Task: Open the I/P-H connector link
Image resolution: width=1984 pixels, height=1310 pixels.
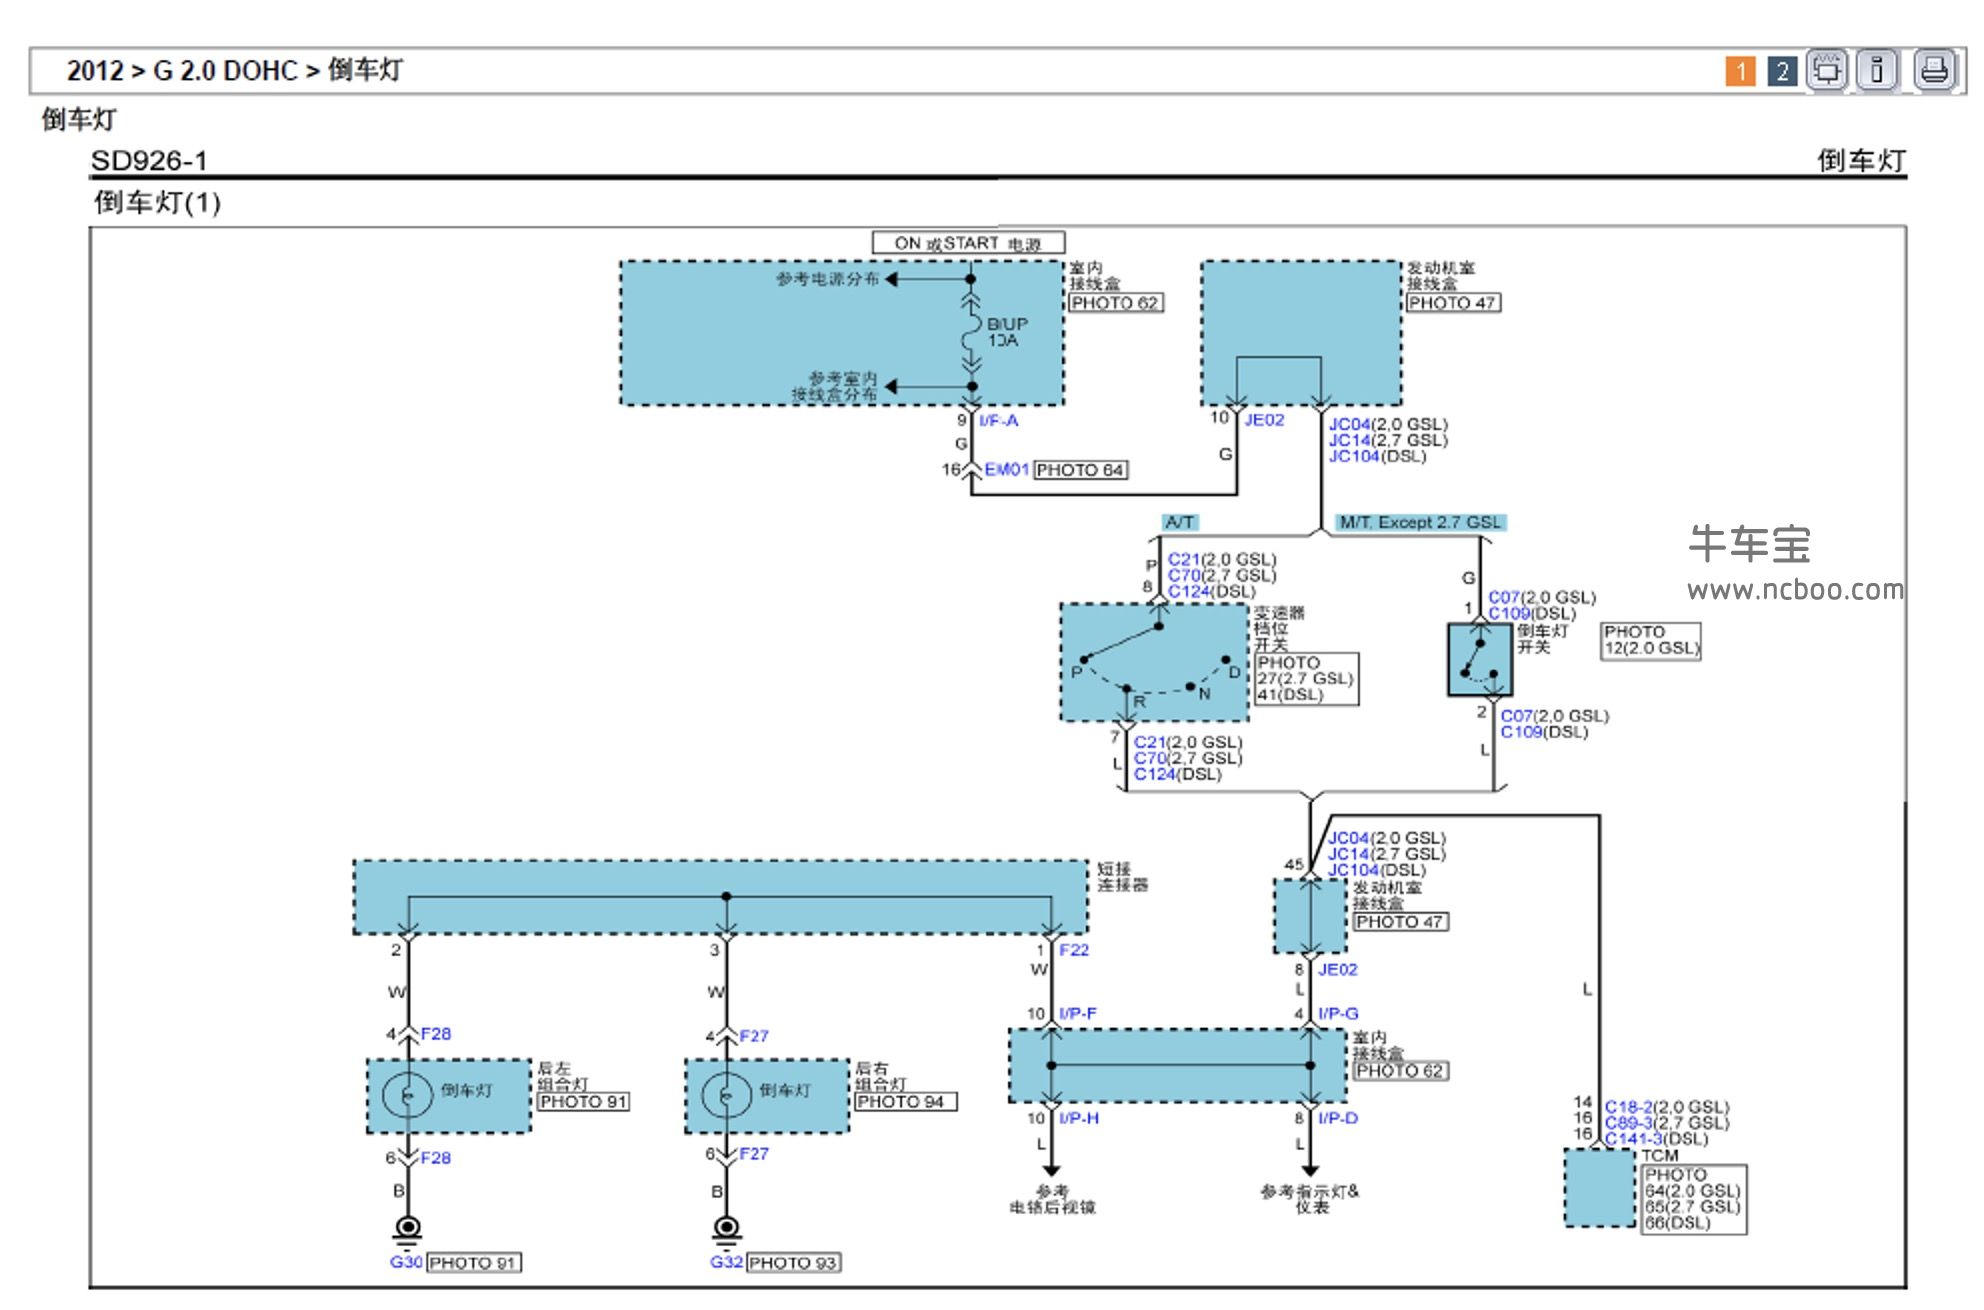Action: pyautogui.click(x=1079, y=1119)
